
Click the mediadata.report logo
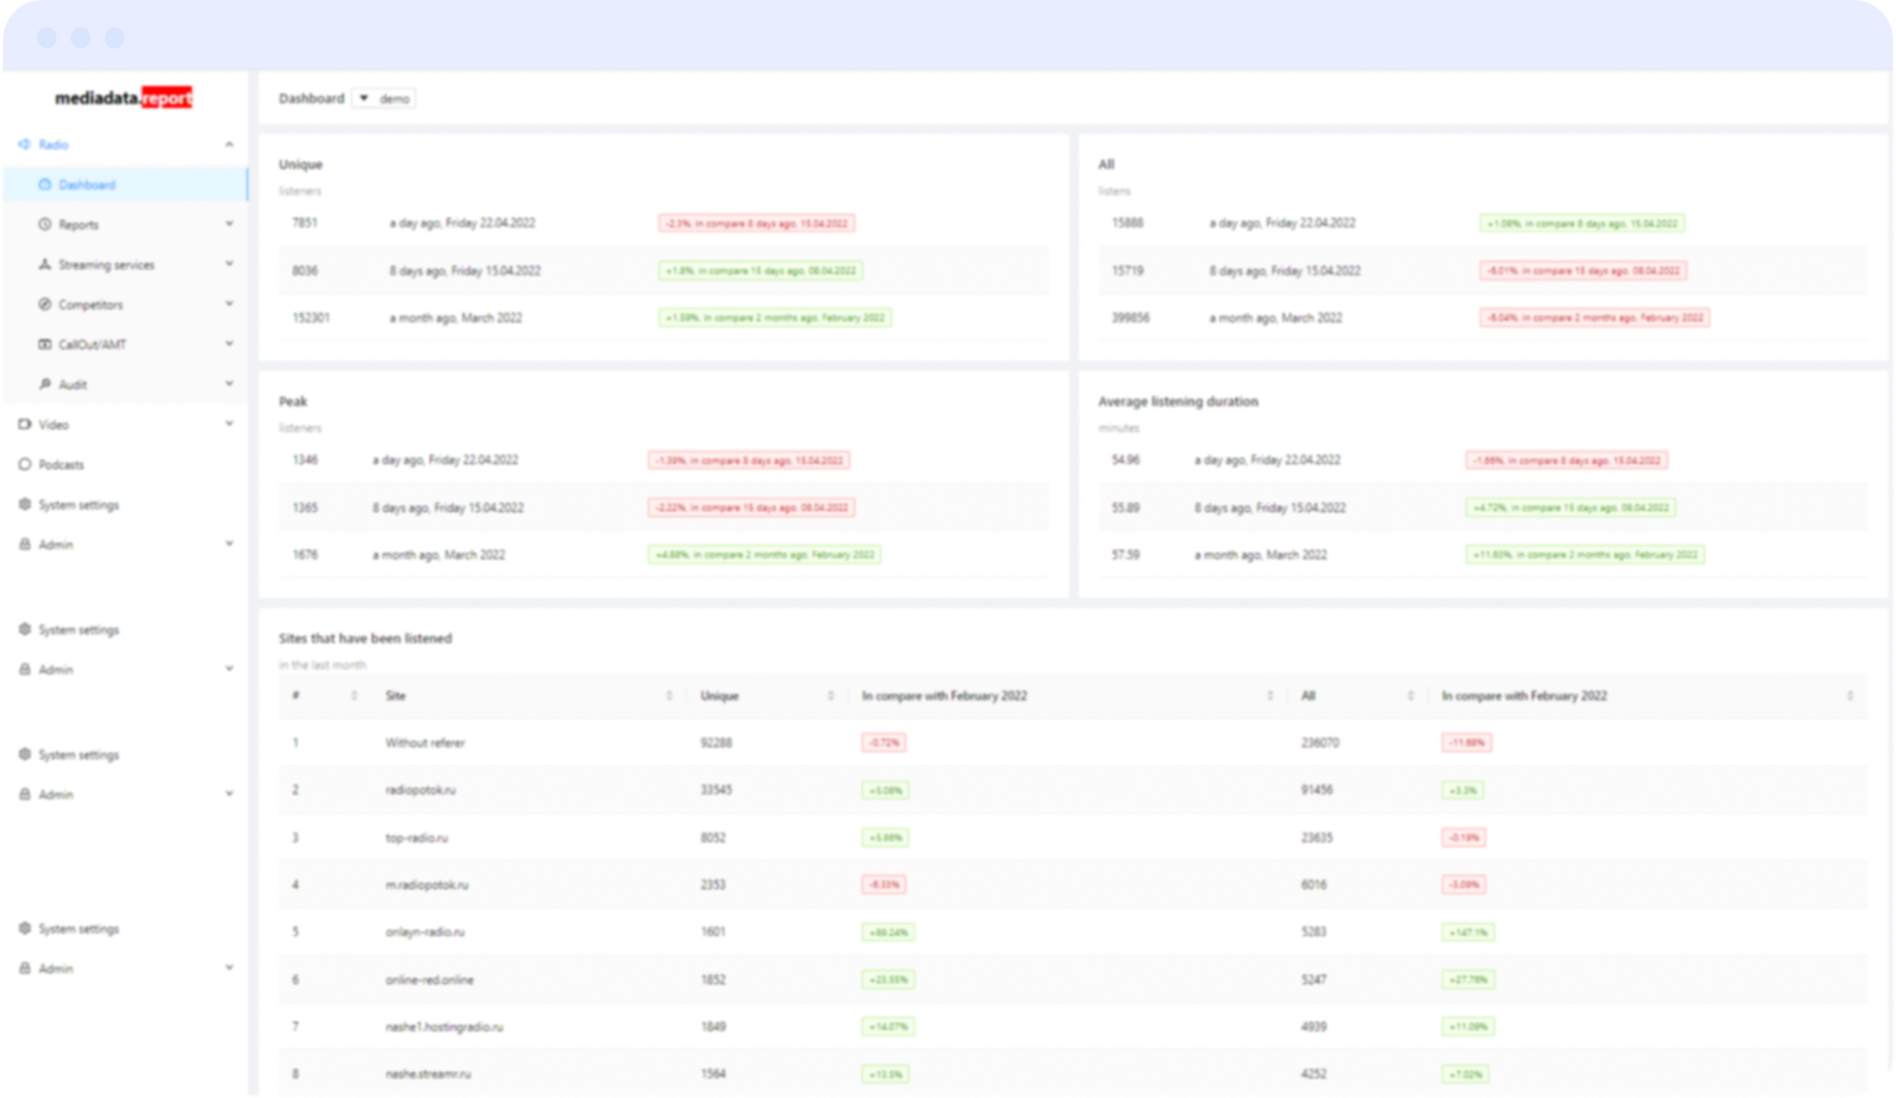(124, 98)
